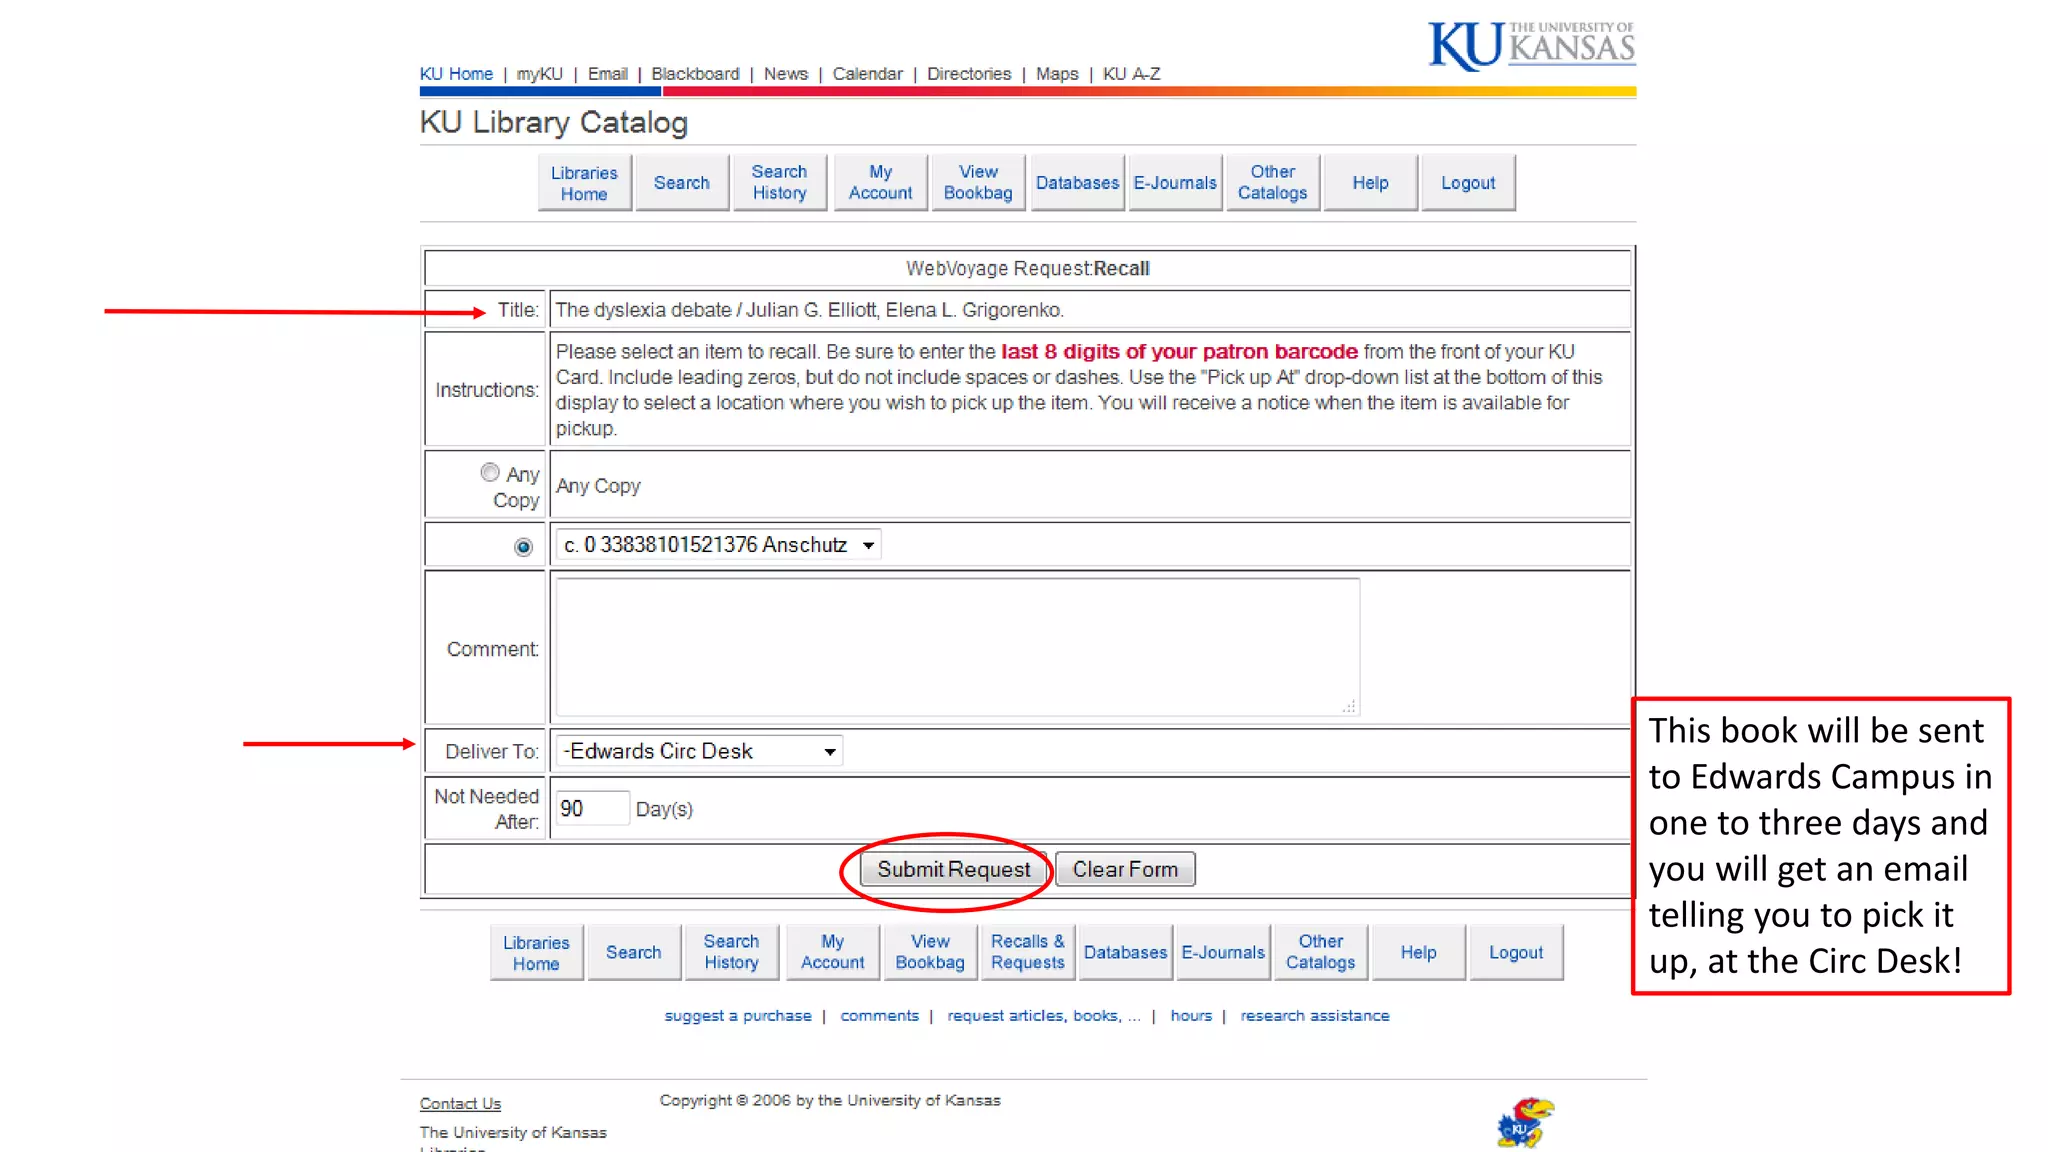This screenshot has width=2048, height=1152.
Task: Open View Bookbag in the top navigation
Action: [978, 183]
